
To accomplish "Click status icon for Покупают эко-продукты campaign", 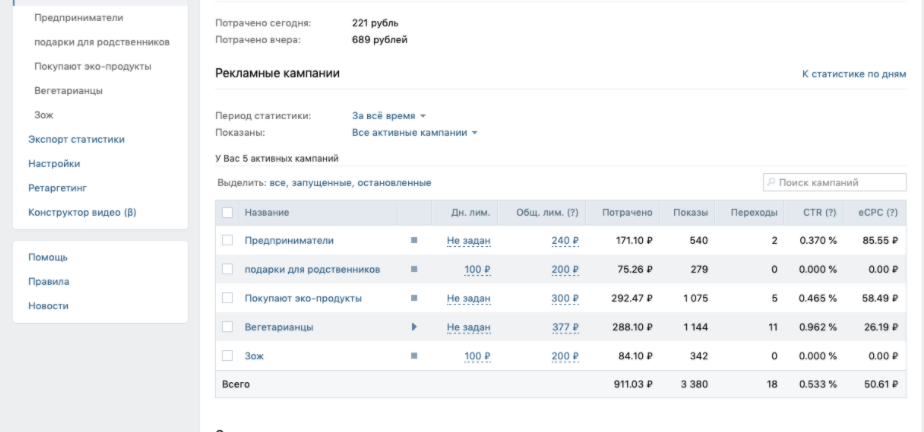I will click(414, 298).
